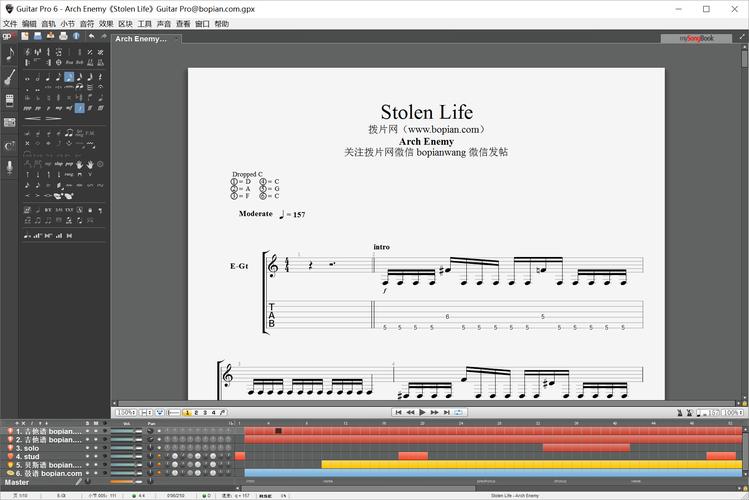Mute track 4 stud
Viewport: 749px width, 500px height.
[96, 457]
